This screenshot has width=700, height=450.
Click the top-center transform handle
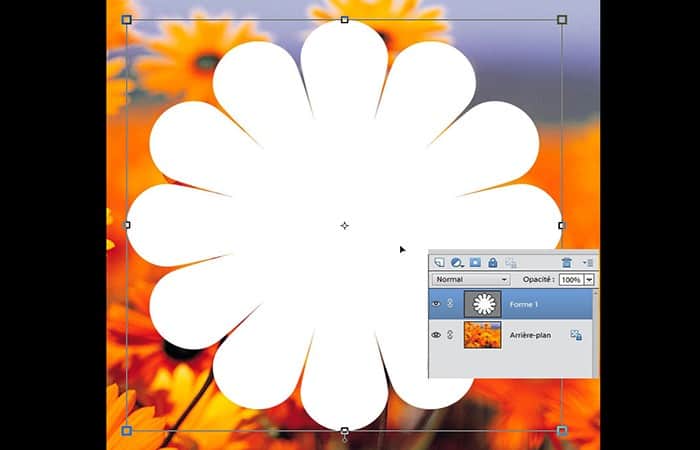(x=345, y=20)
